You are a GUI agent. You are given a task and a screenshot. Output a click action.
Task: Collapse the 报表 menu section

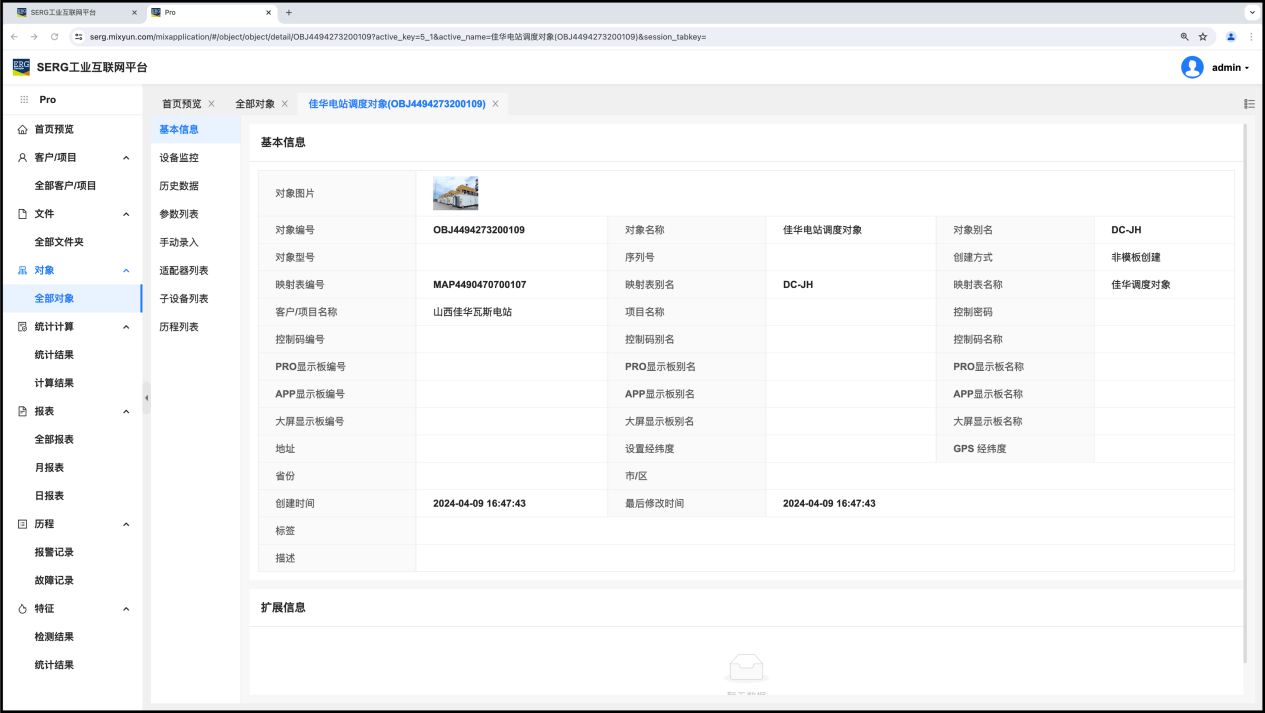pyautogui.click(x=126, y=411)
